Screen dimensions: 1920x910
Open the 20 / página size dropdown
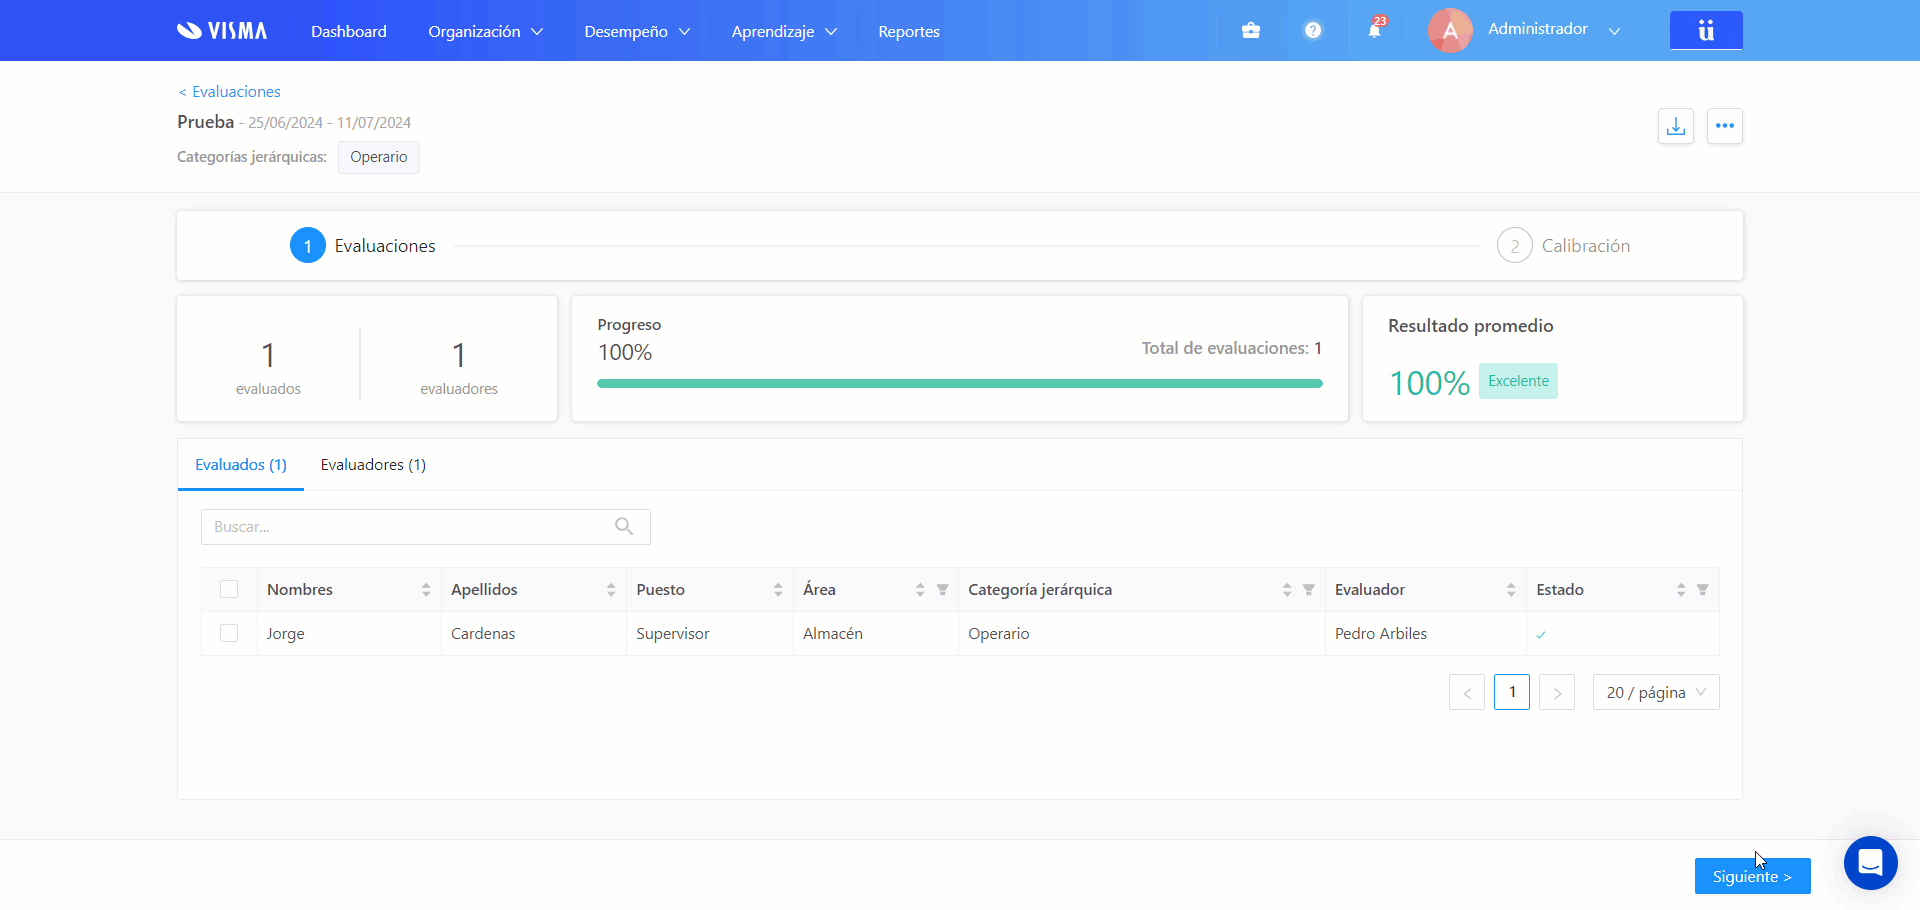[1656, 692]
